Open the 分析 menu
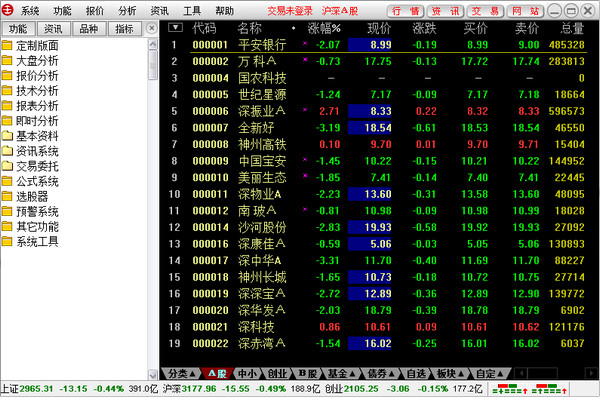This screenshot has width=600, height=397. click(127, 11)
